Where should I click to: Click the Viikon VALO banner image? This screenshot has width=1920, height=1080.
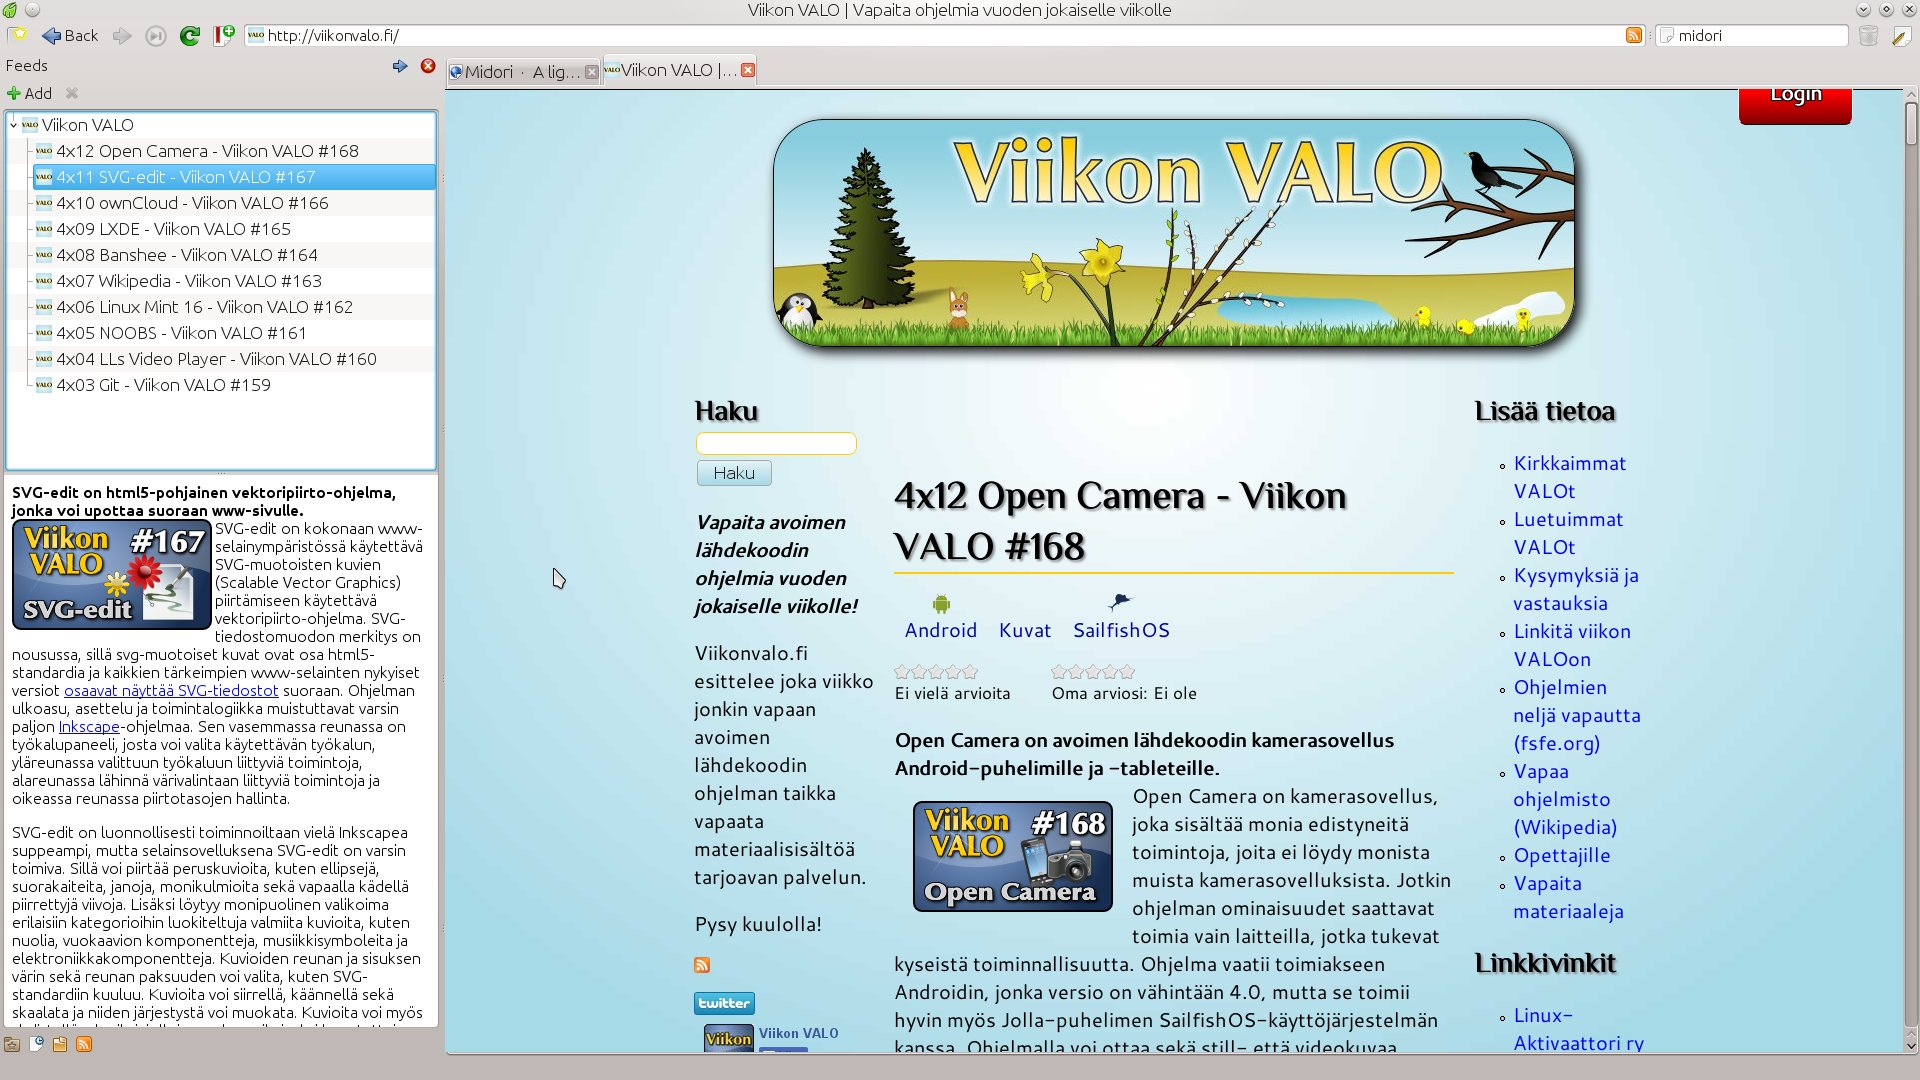(x=1174, y=233)
